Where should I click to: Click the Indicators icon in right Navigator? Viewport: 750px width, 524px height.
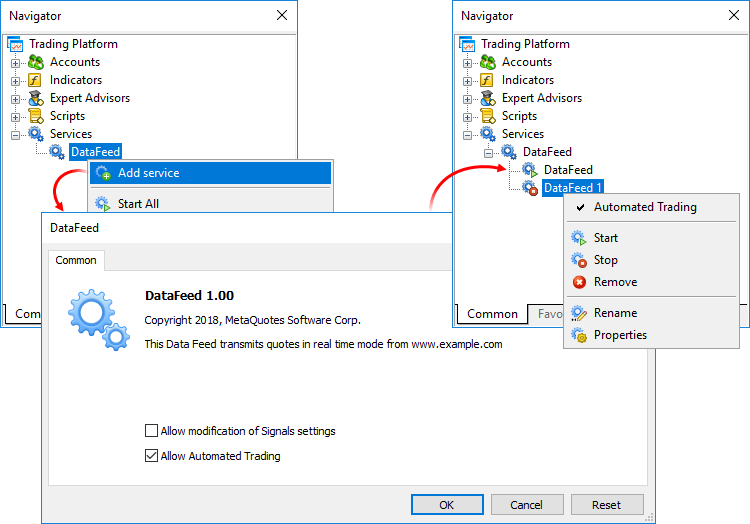(x=488, y=80)
